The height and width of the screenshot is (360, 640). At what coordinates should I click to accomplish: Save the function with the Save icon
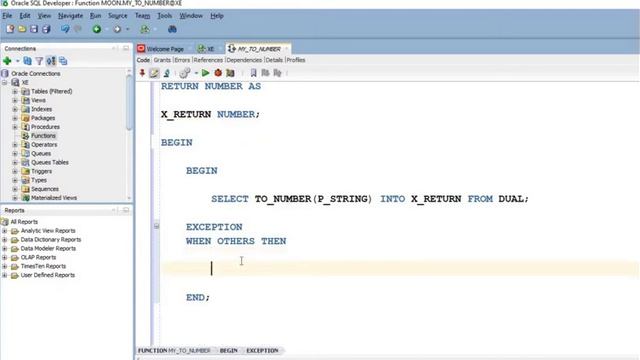click(34, 29)
